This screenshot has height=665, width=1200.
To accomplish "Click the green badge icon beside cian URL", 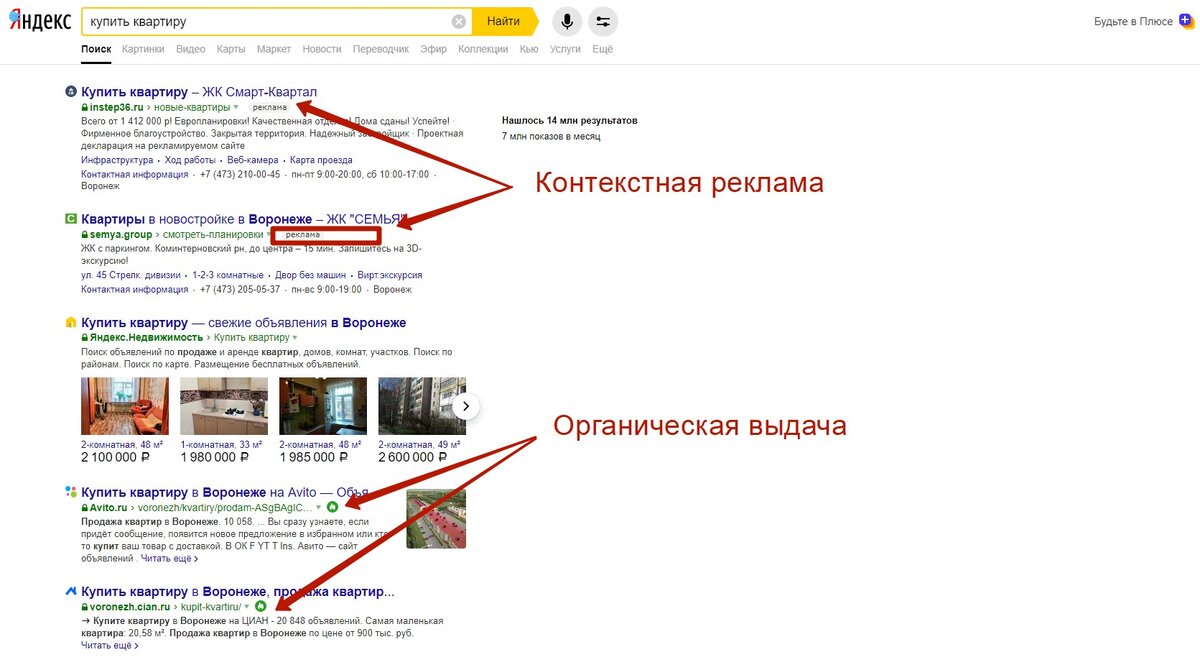I will (x=260, y=606).
